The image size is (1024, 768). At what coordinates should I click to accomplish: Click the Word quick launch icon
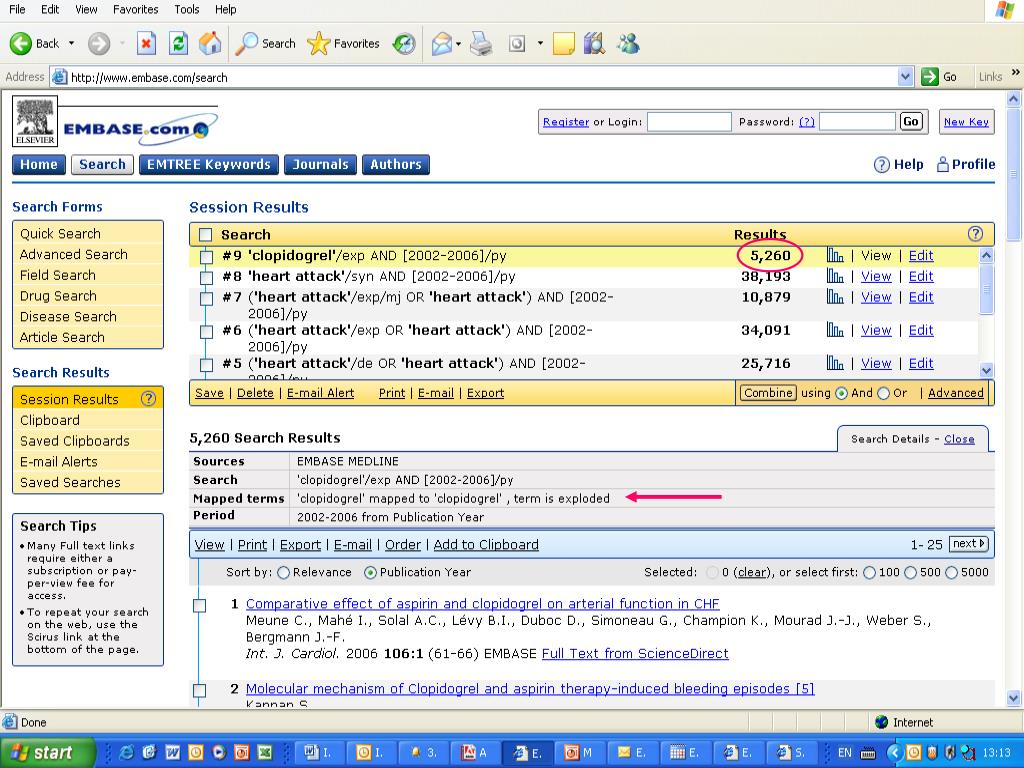tap(172, 753)
